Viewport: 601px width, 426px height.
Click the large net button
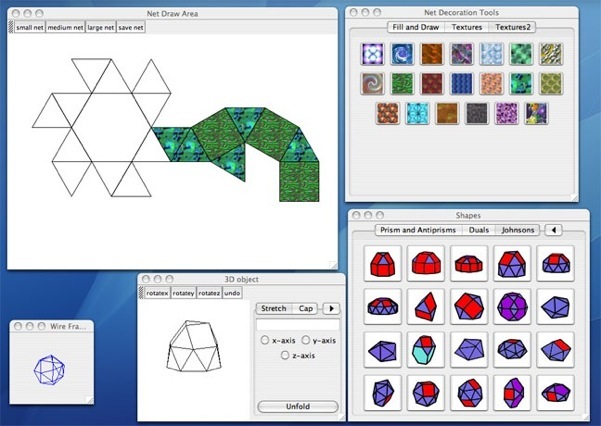100,28
